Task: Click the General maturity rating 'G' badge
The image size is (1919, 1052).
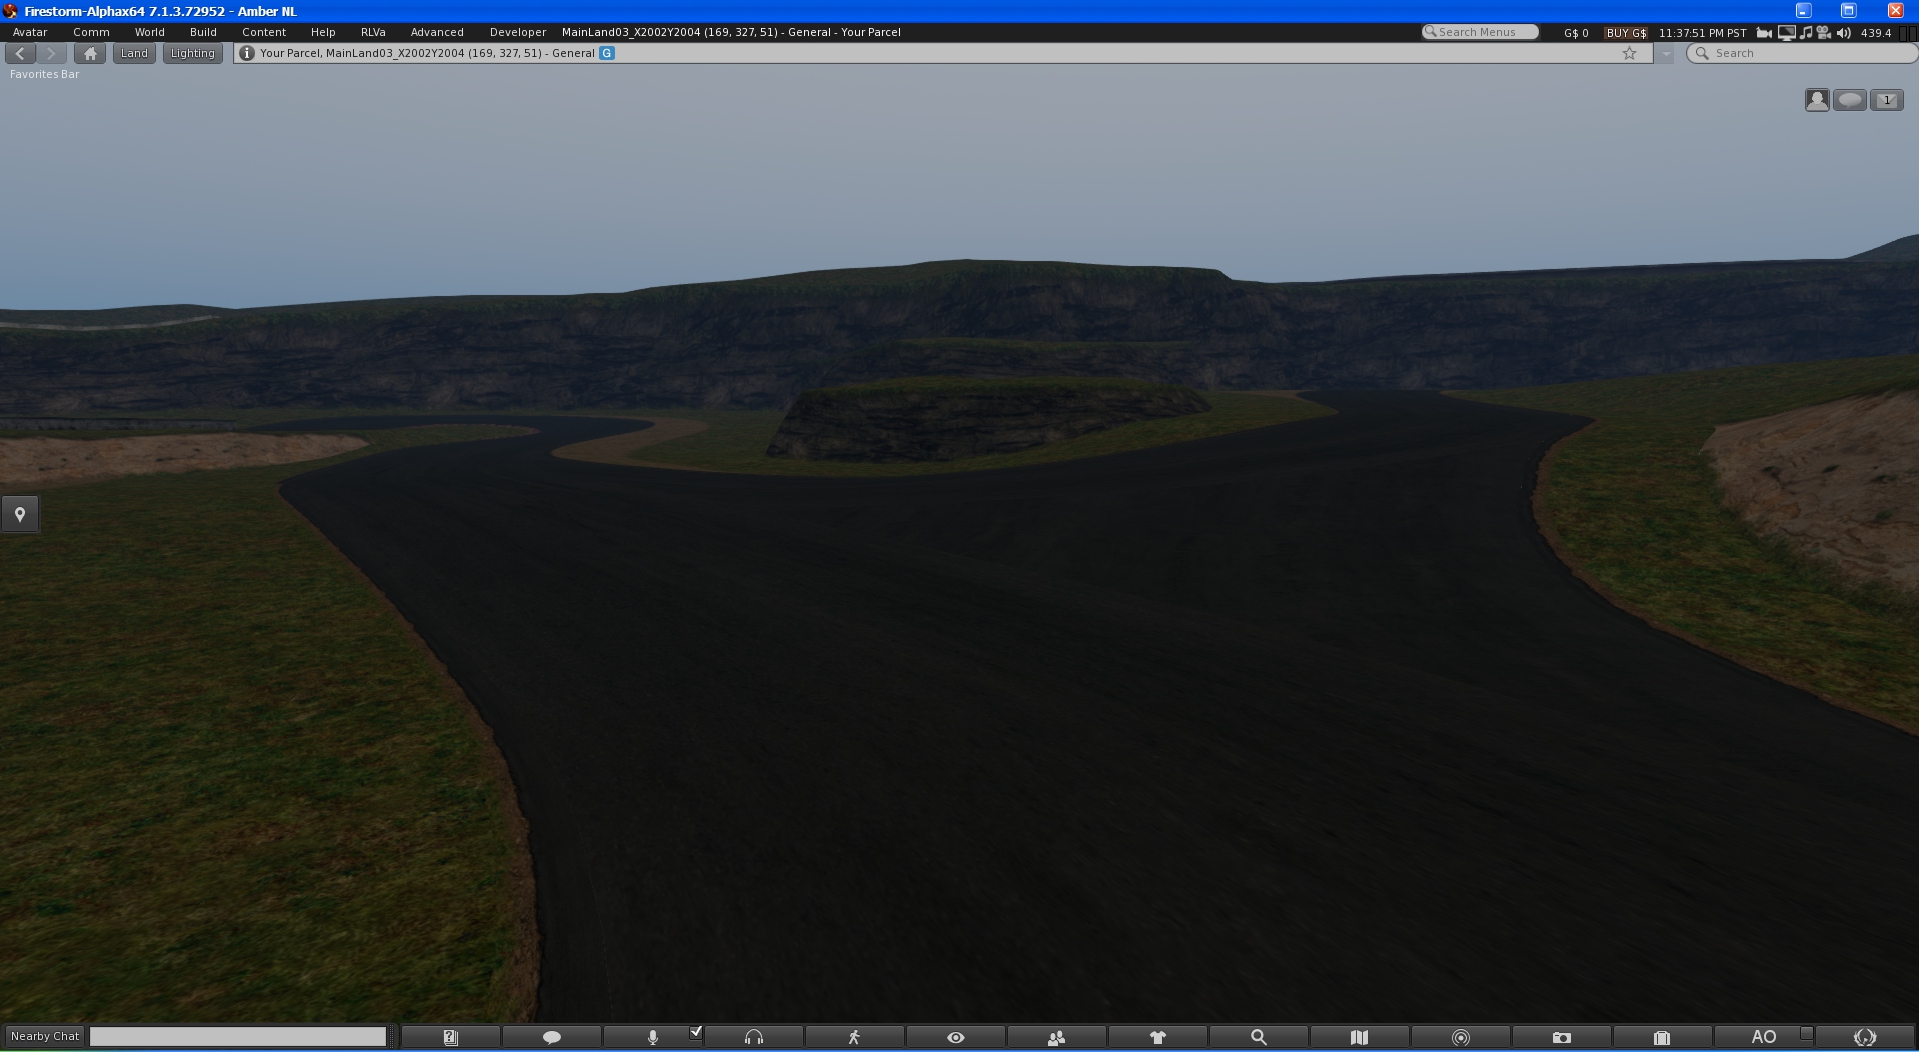Action: click(x=606, y=53)
